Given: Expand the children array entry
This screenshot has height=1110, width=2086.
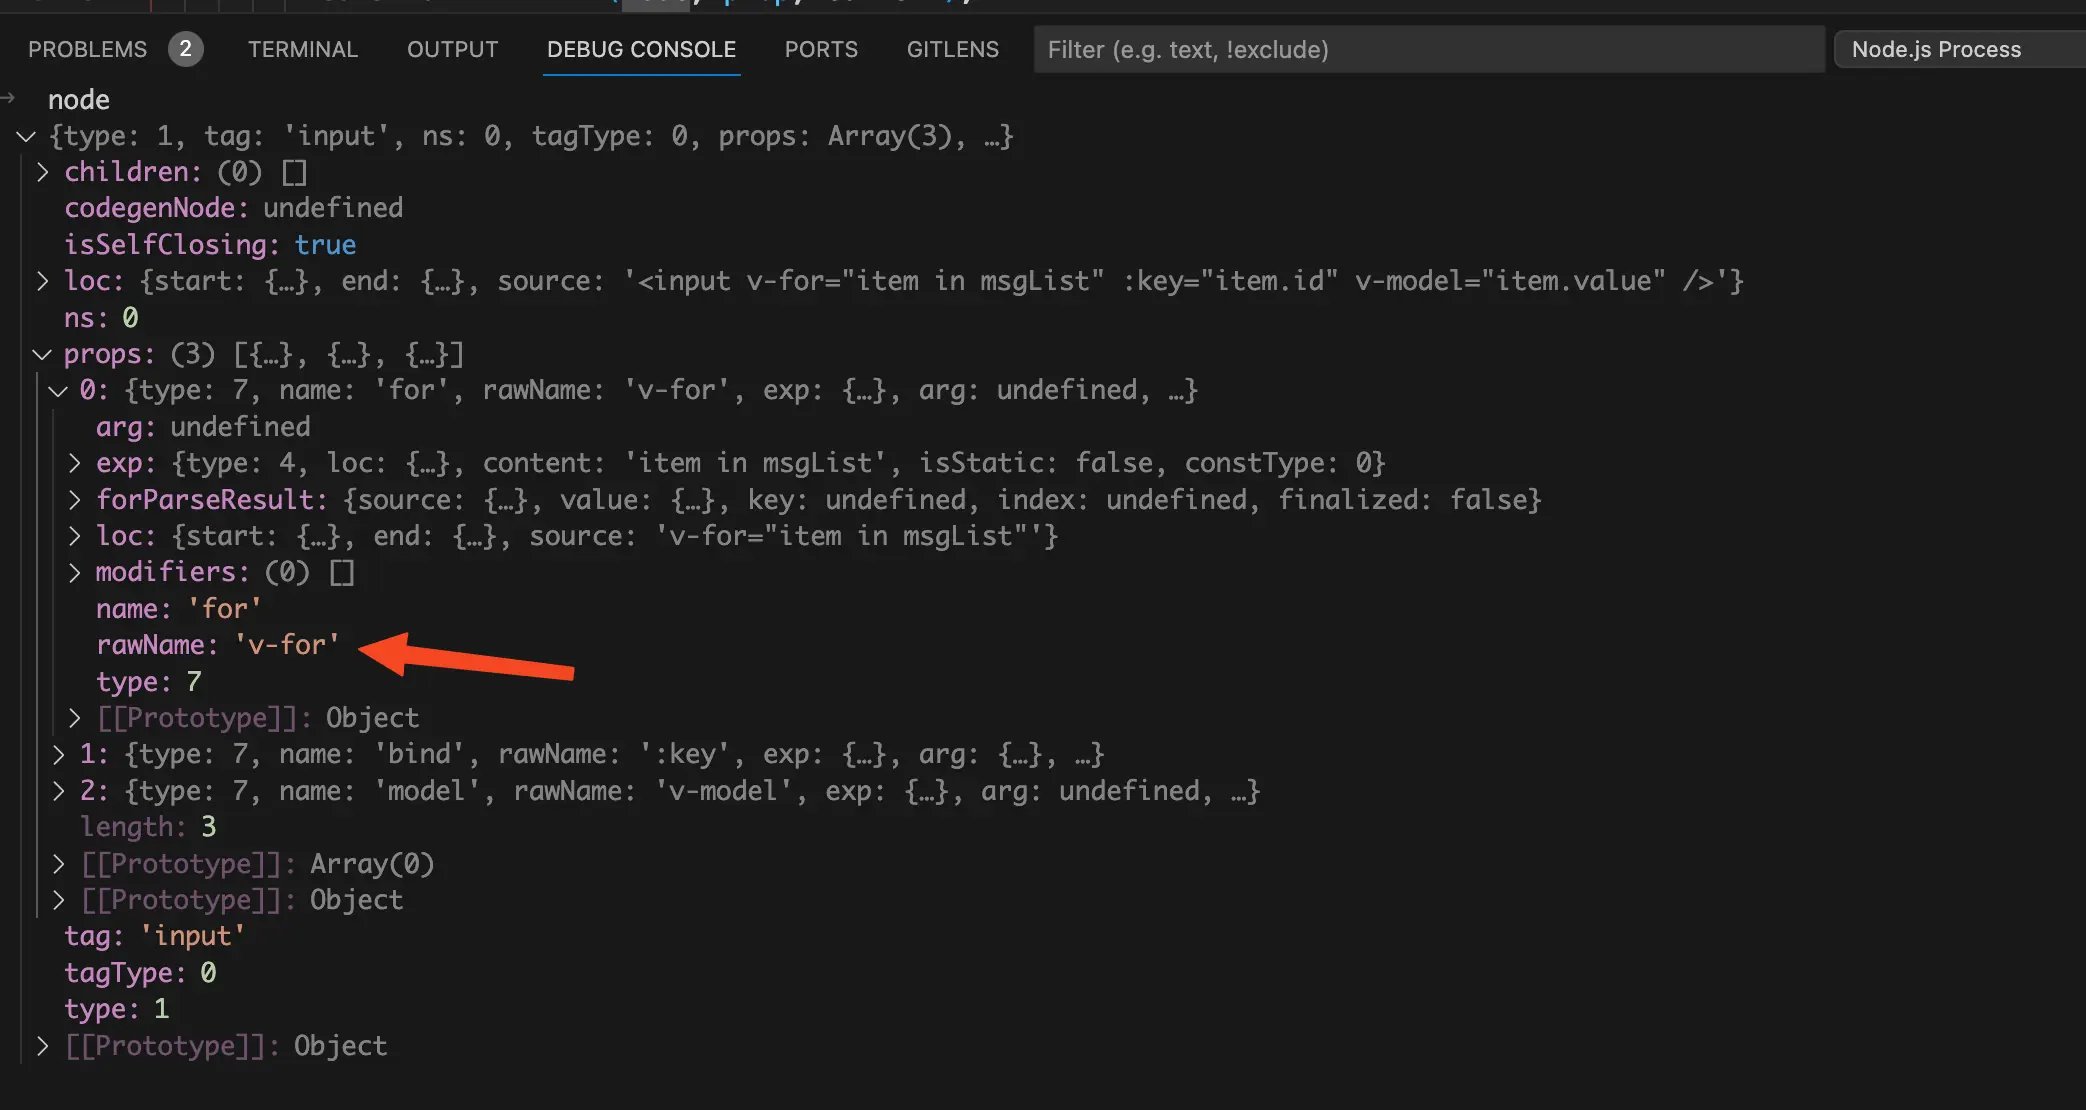Looking at the screenshot, I should [x=42, y=172].
